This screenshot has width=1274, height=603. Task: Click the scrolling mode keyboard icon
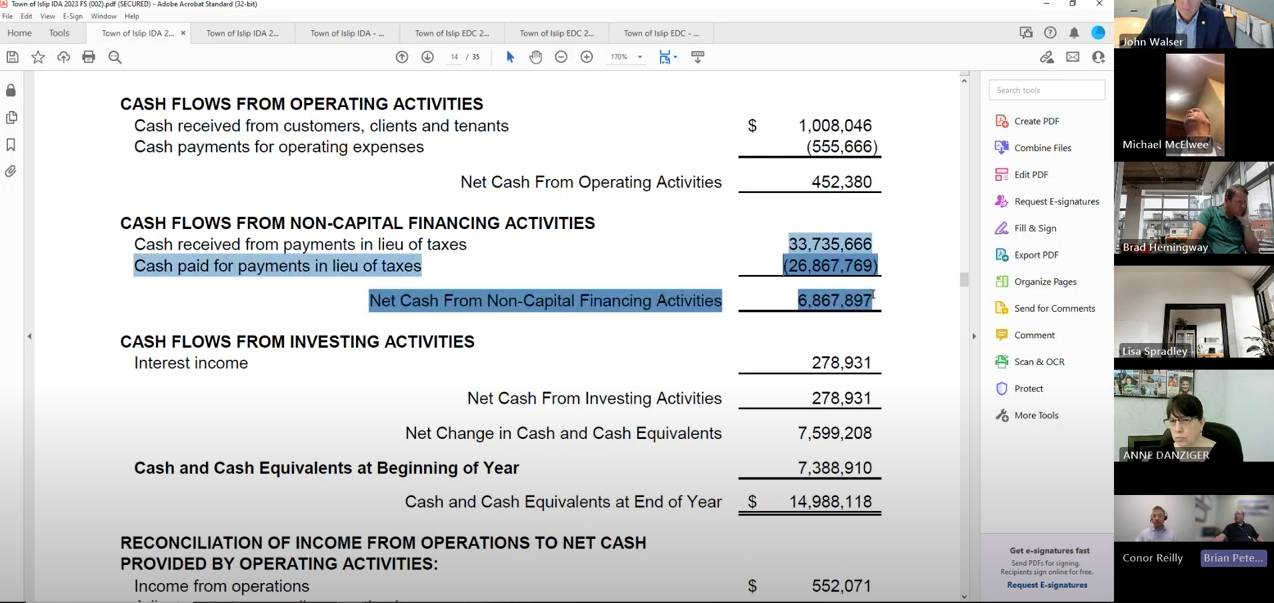698,57
